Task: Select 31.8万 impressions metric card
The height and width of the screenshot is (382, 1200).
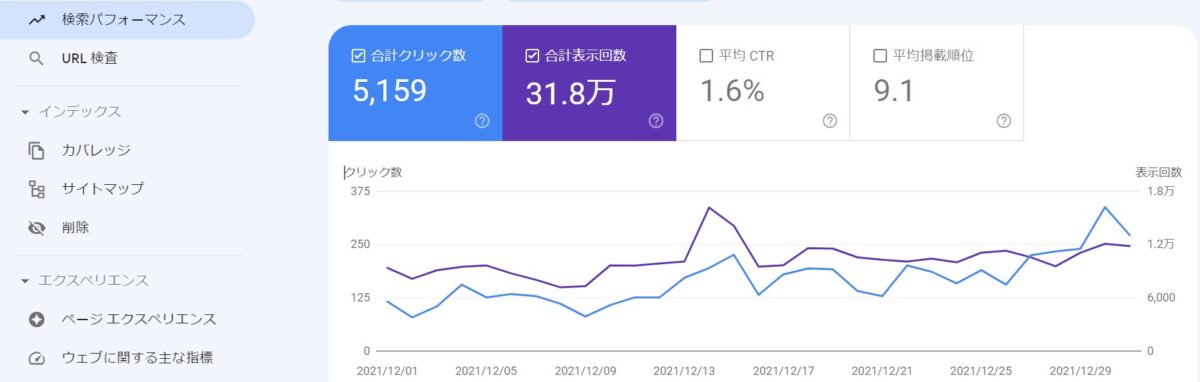Action: point(589,83)
